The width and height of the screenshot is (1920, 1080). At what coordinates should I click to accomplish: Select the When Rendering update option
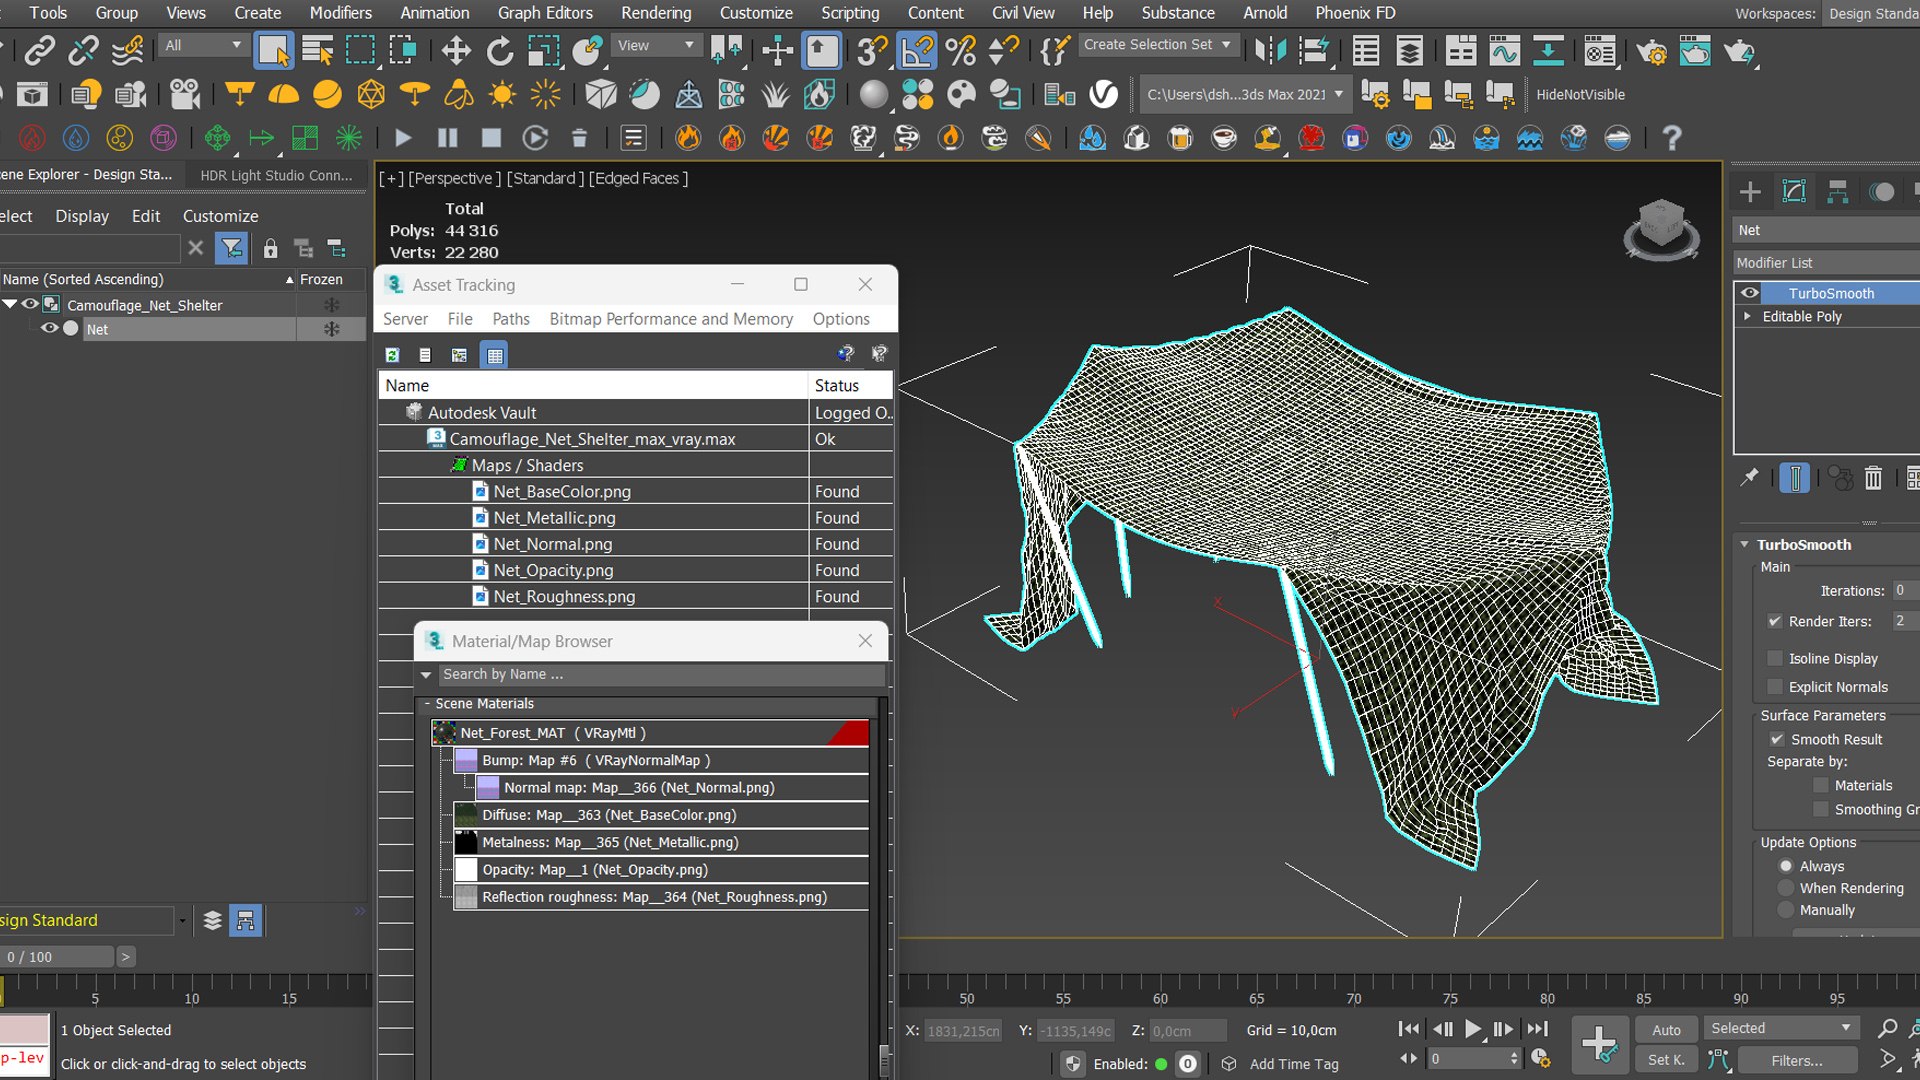(x=1786, y=888)
